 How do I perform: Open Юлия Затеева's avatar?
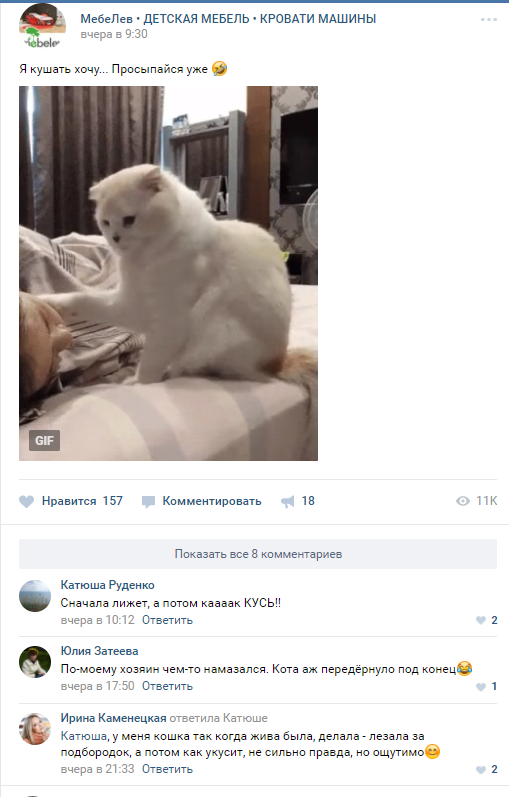click(35, 662)
